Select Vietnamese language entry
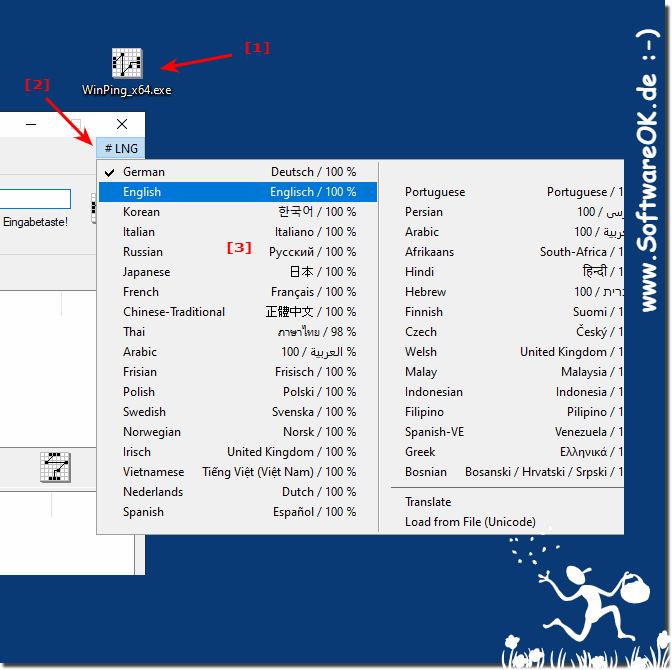672x670 pixels. (238, 472)
